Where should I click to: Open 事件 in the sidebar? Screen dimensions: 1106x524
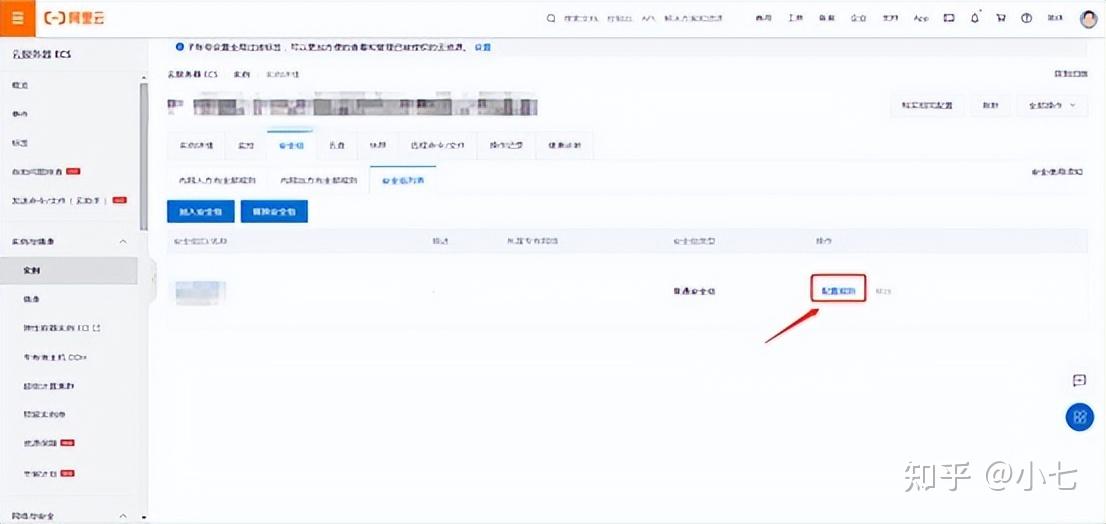click(x=20, y=114)
